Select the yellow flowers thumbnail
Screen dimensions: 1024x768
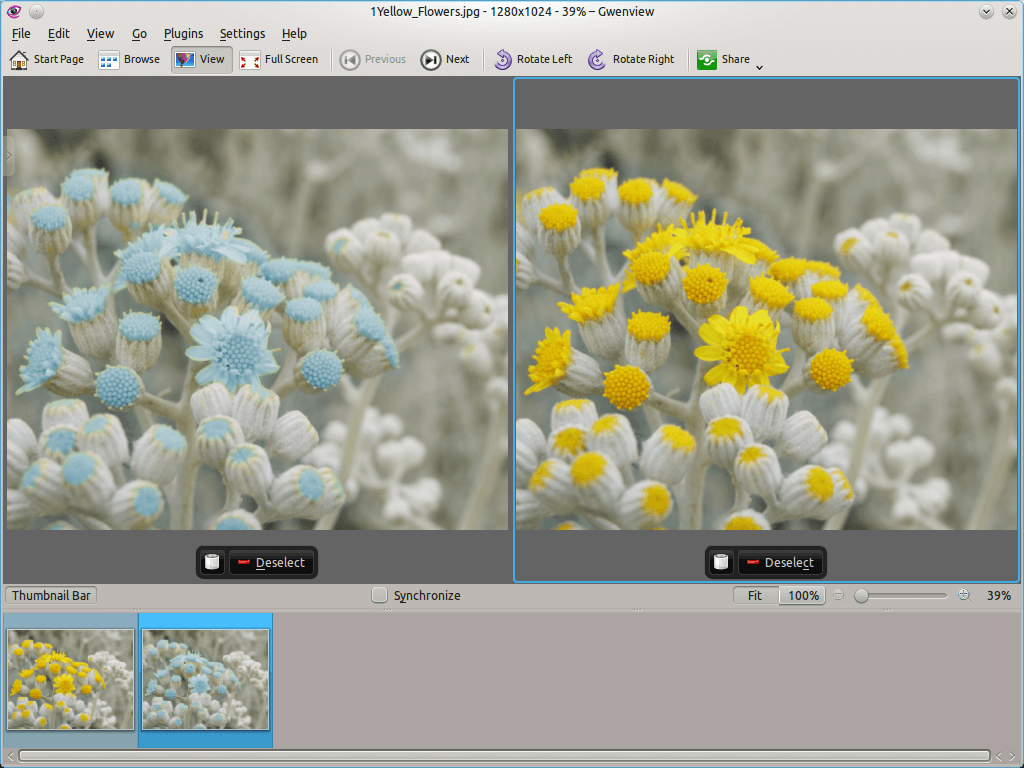pos(70,679)
